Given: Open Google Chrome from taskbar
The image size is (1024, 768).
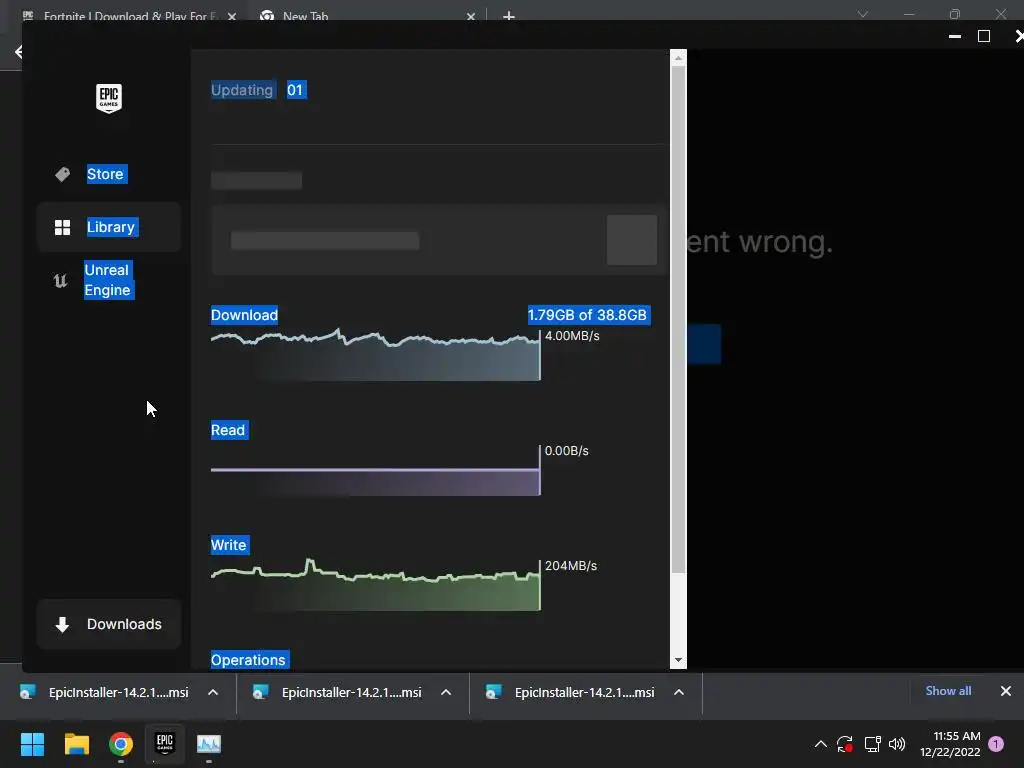Looking at the screenshot, I should coord(121,744).
